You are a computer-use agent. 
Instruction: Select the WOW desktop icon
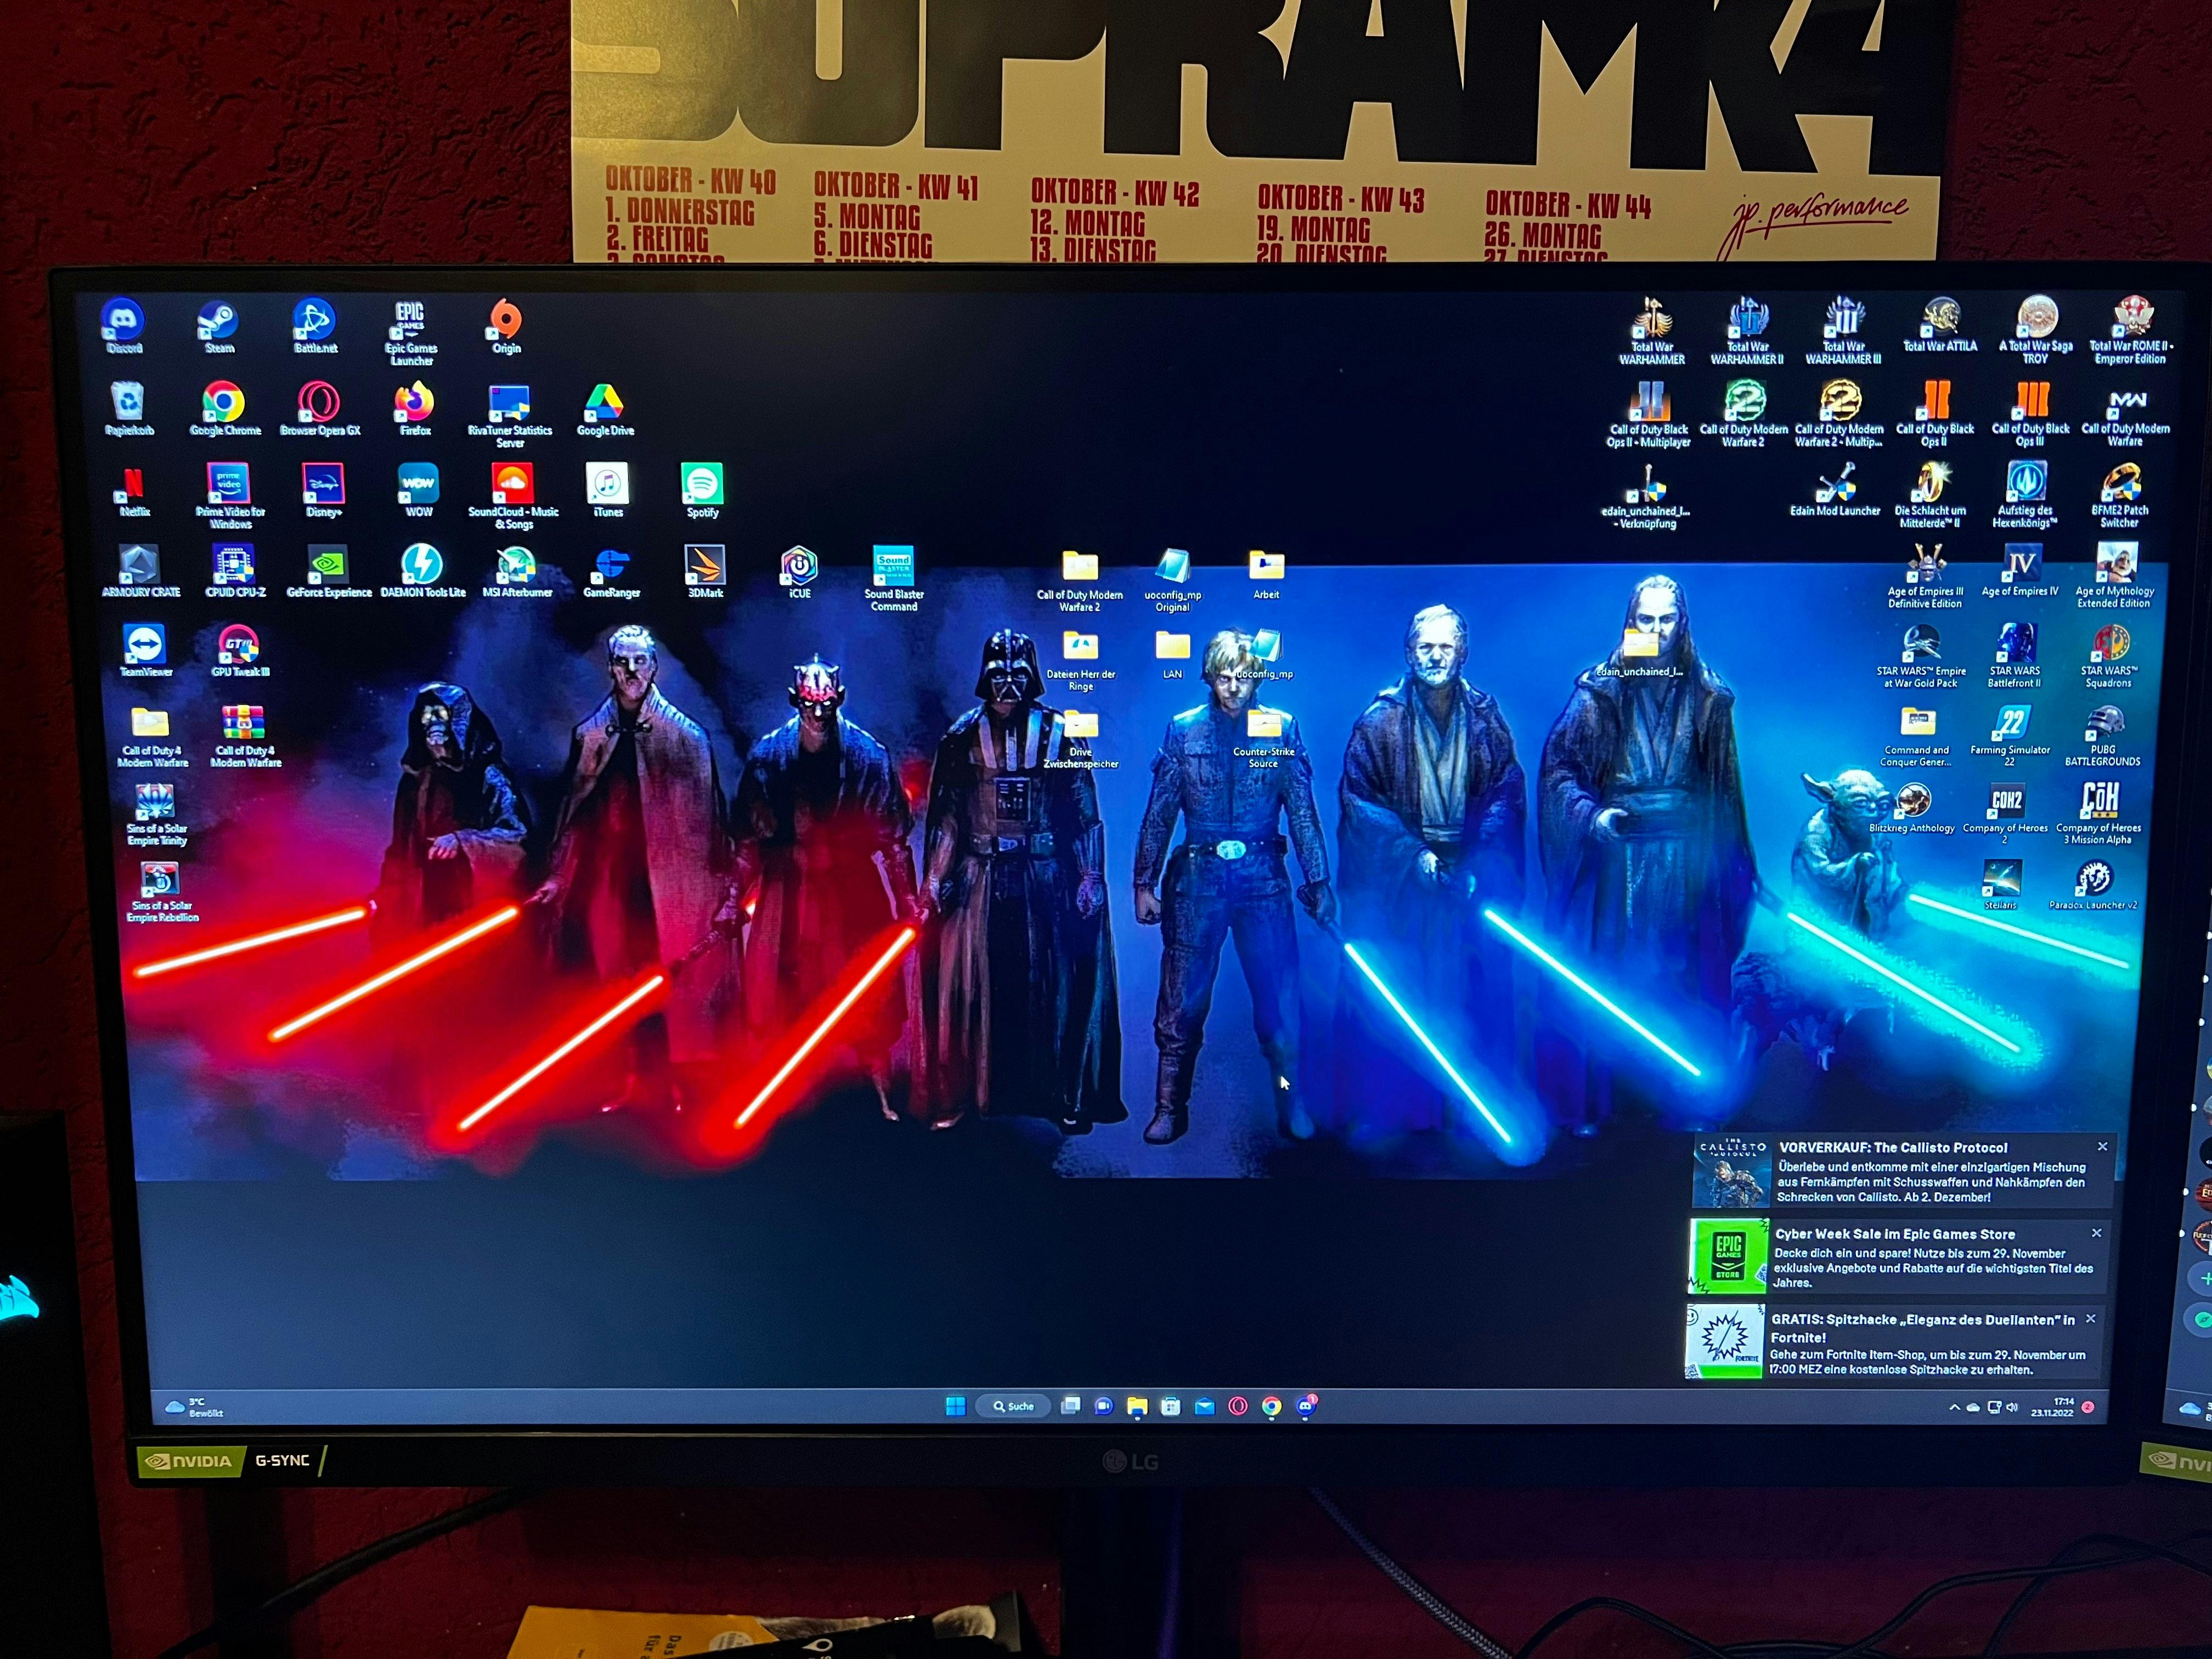coord(418,490)
